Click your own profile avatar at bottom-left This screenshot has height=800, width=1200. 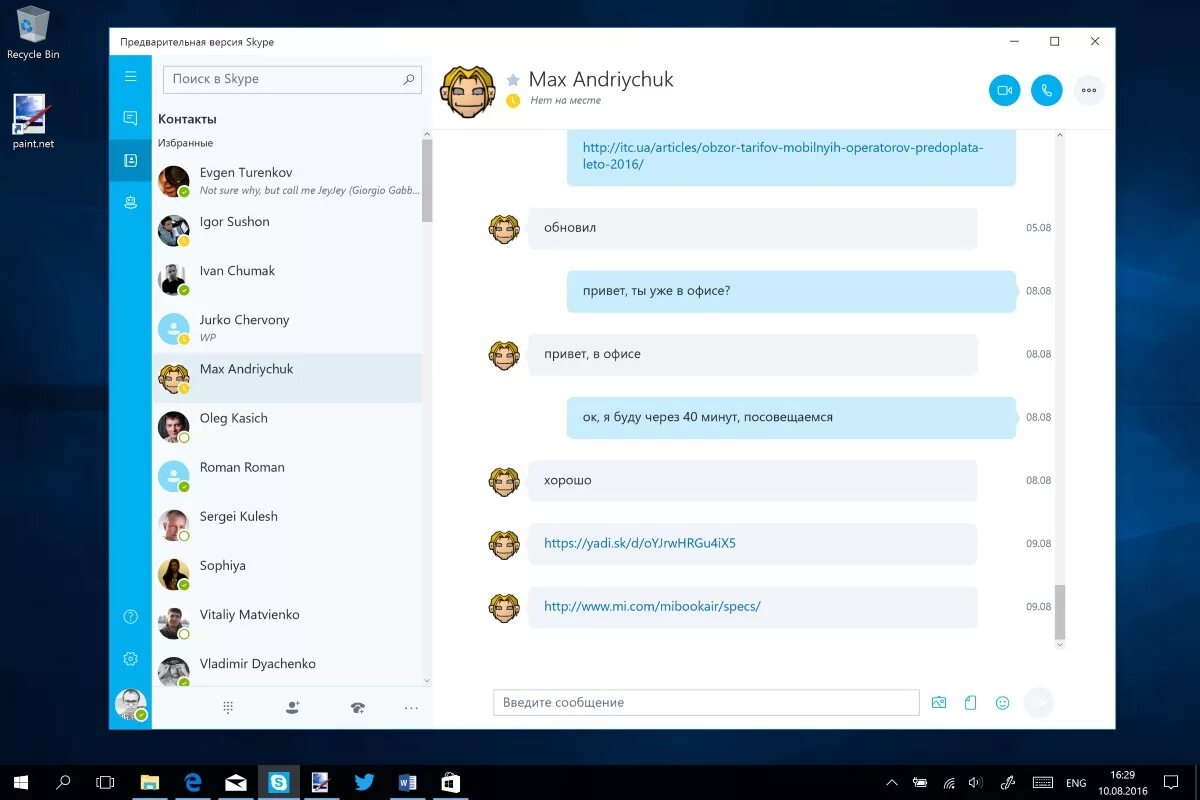(130, 704)
